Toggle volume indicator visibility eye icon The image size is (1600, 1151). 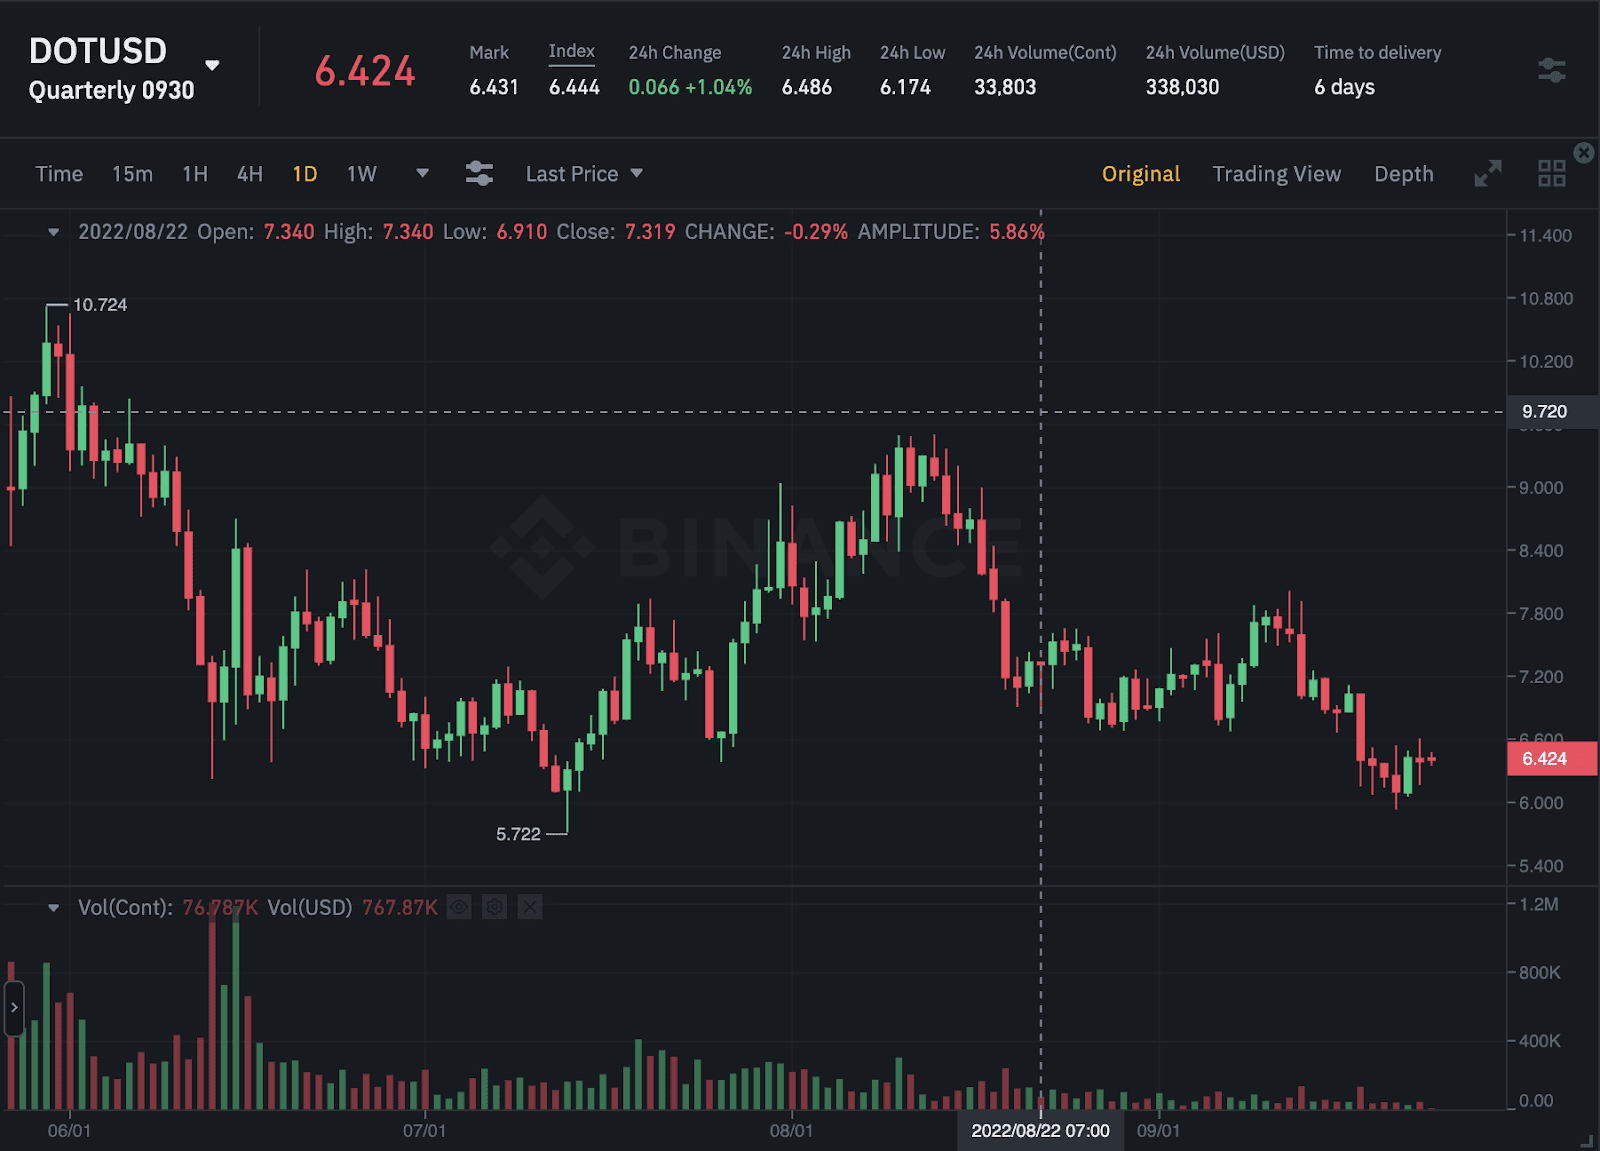(x=459, y=907)
